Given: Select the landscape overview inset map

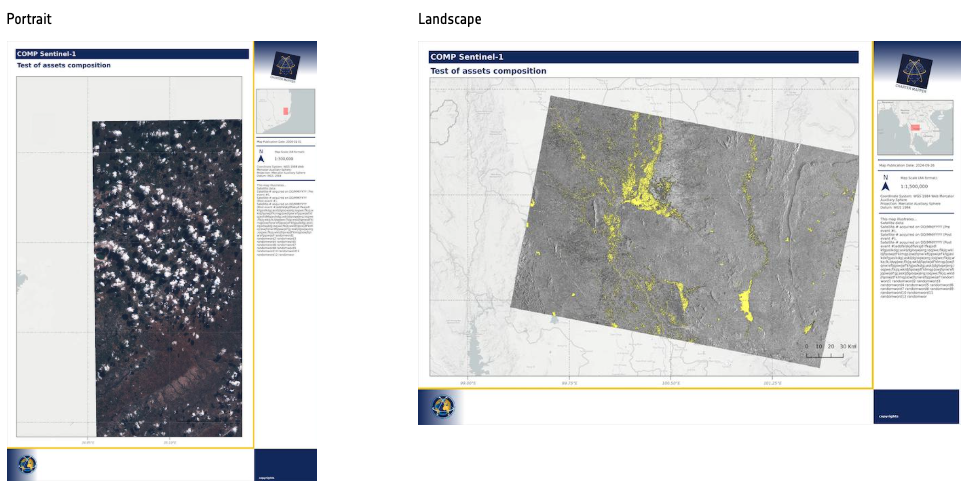Looking at the screenshot, I should (x=913, y=130).
